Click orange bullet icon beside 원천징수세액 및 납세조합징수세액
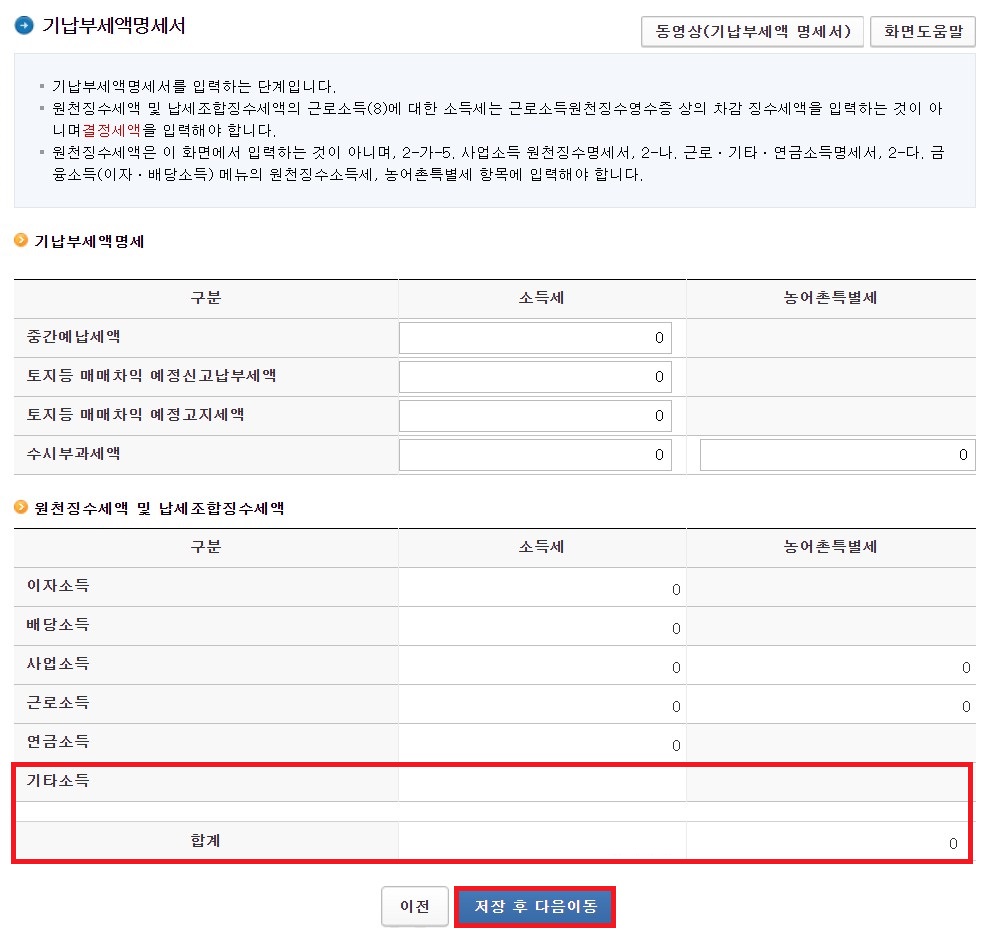 (x=21, y=507)
